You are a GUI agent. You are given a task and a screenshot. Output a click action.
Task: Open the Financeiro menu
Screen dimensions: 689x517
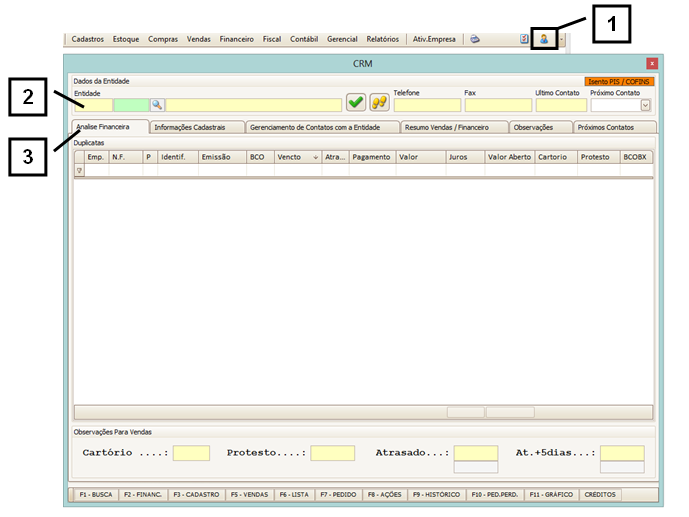(x=237, y=39)
